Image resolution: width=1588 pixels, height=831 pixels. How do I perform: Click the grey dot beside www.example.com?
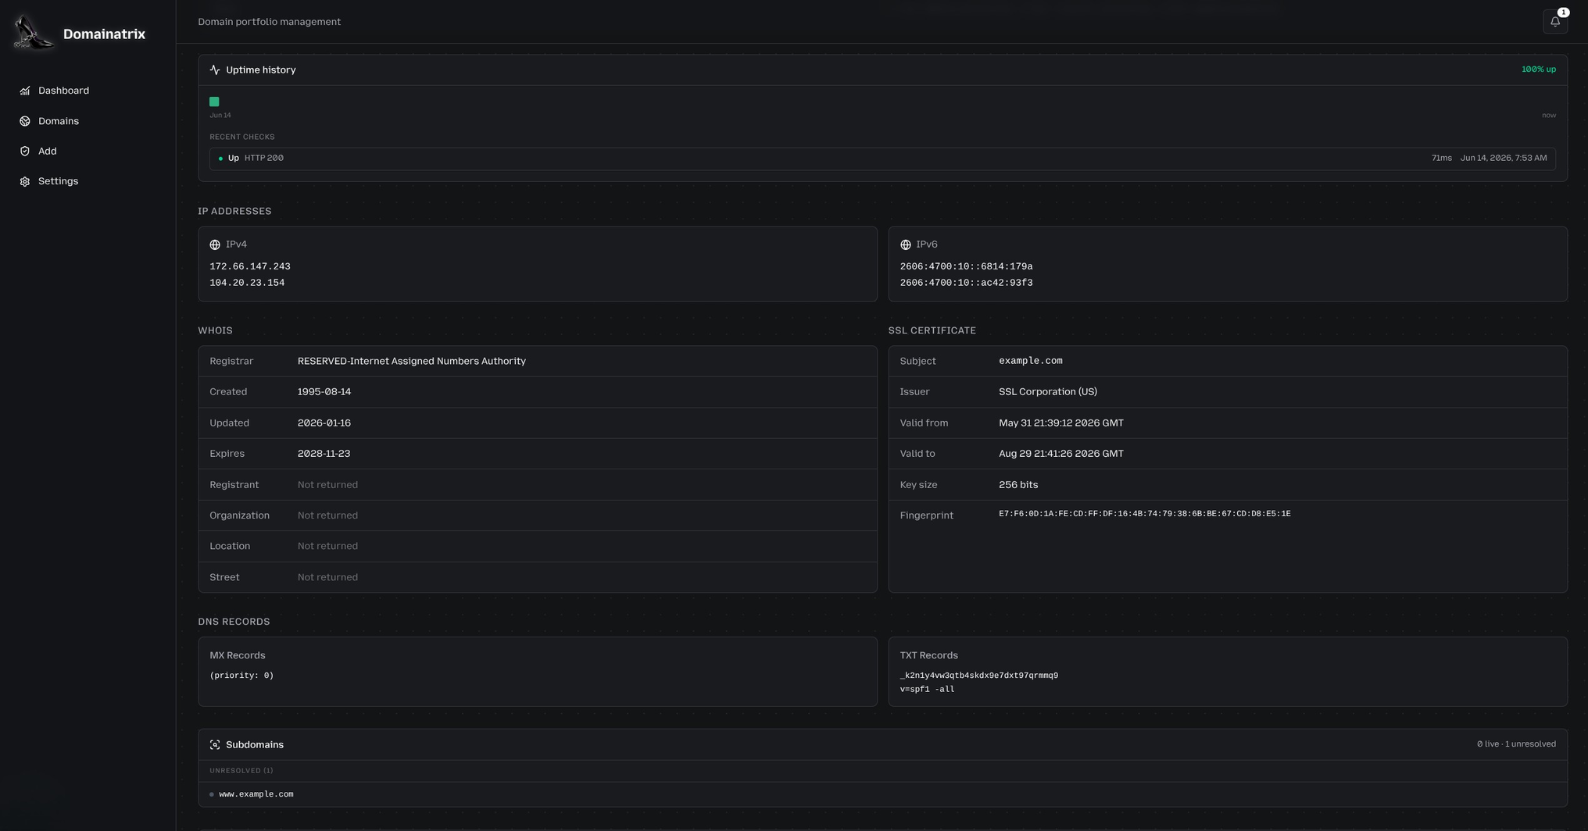212,794
